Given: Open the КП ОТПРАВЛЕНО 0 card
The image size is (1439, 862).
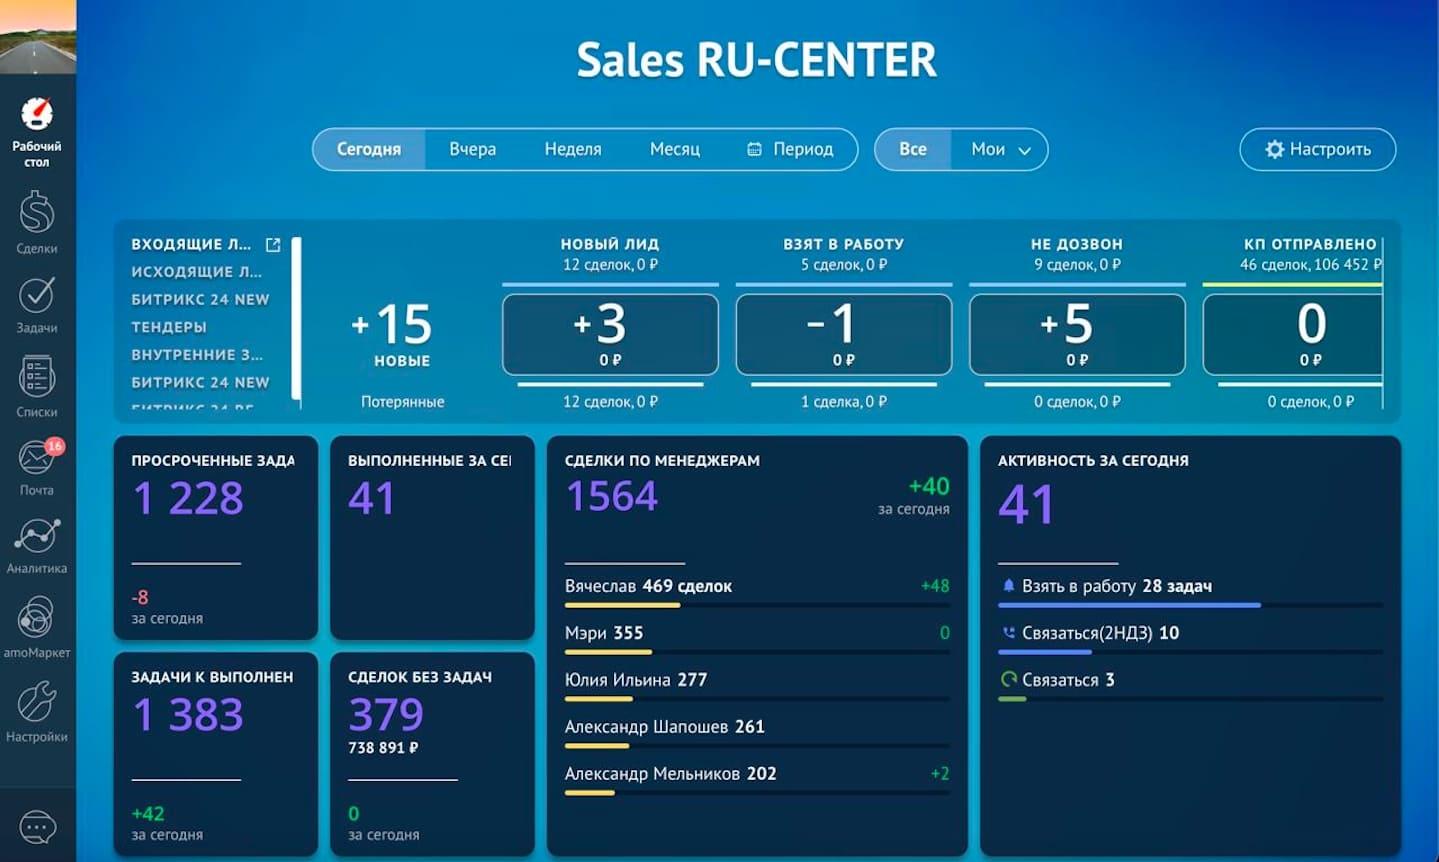Looking at the screenshot, I should click(x=1293, y=334).
